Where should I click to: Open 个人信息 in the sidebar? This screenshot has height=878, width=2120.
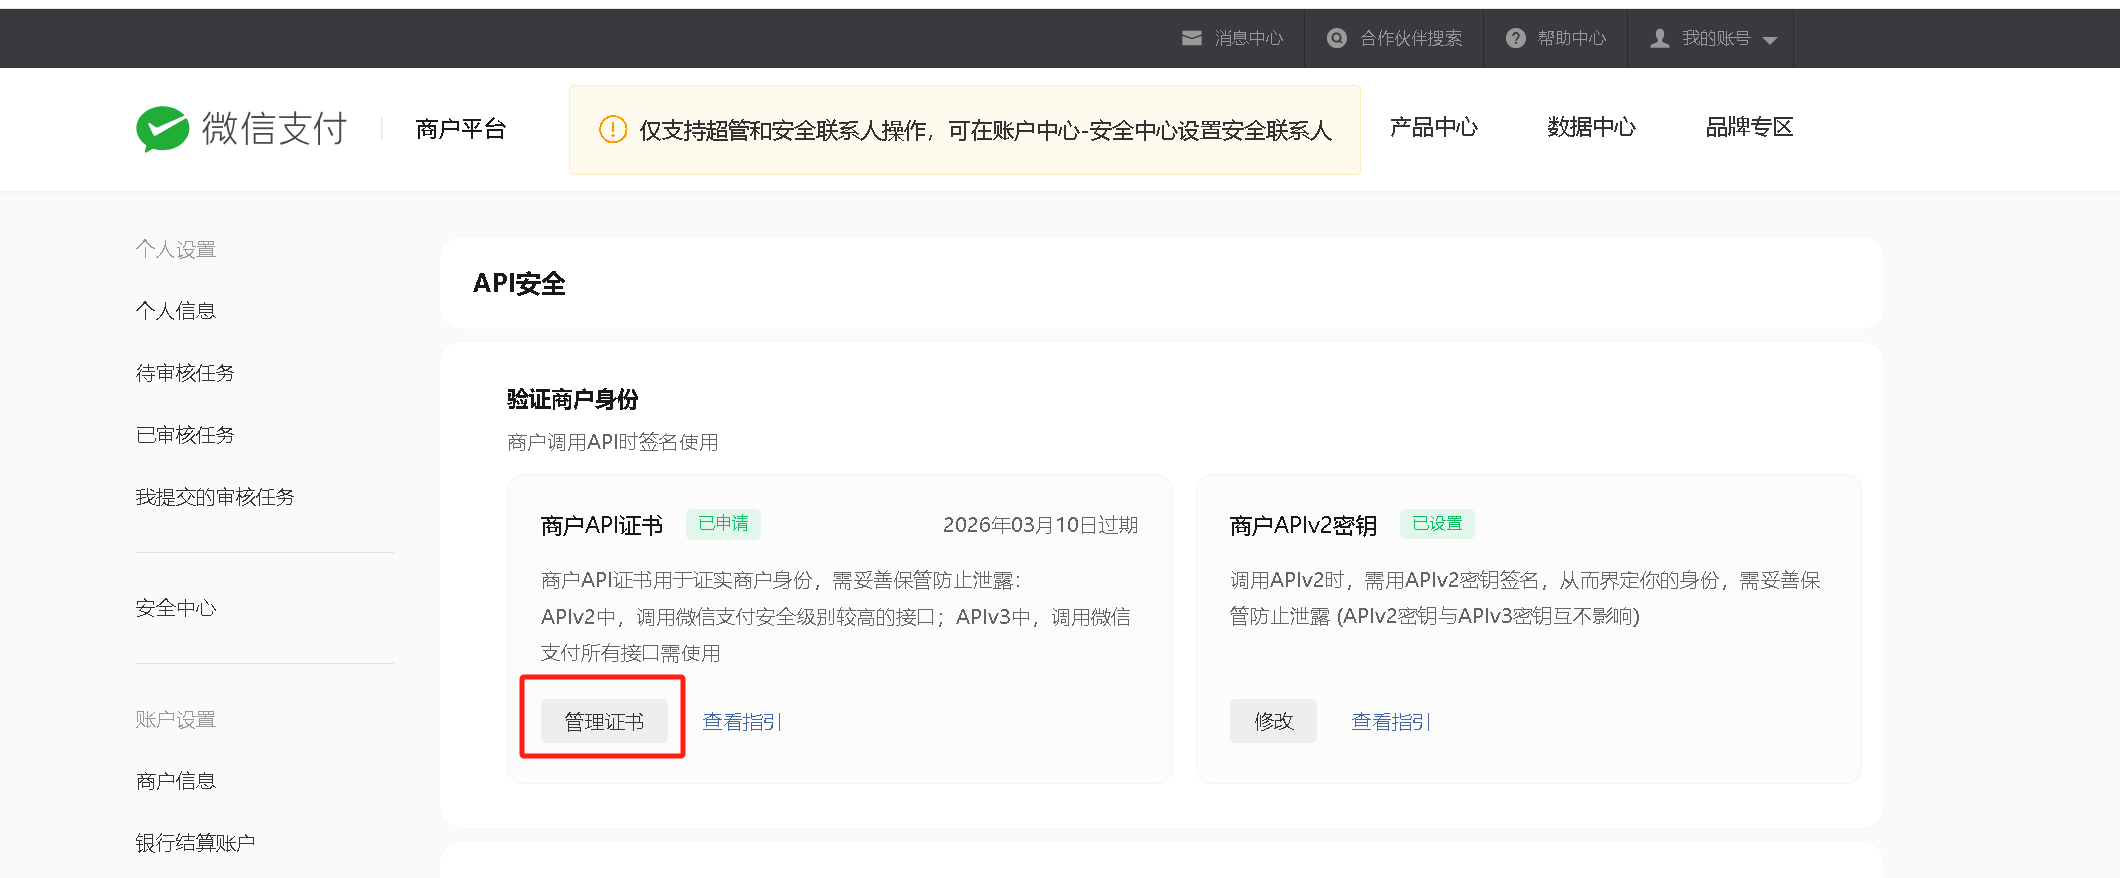tap(176, 311)
